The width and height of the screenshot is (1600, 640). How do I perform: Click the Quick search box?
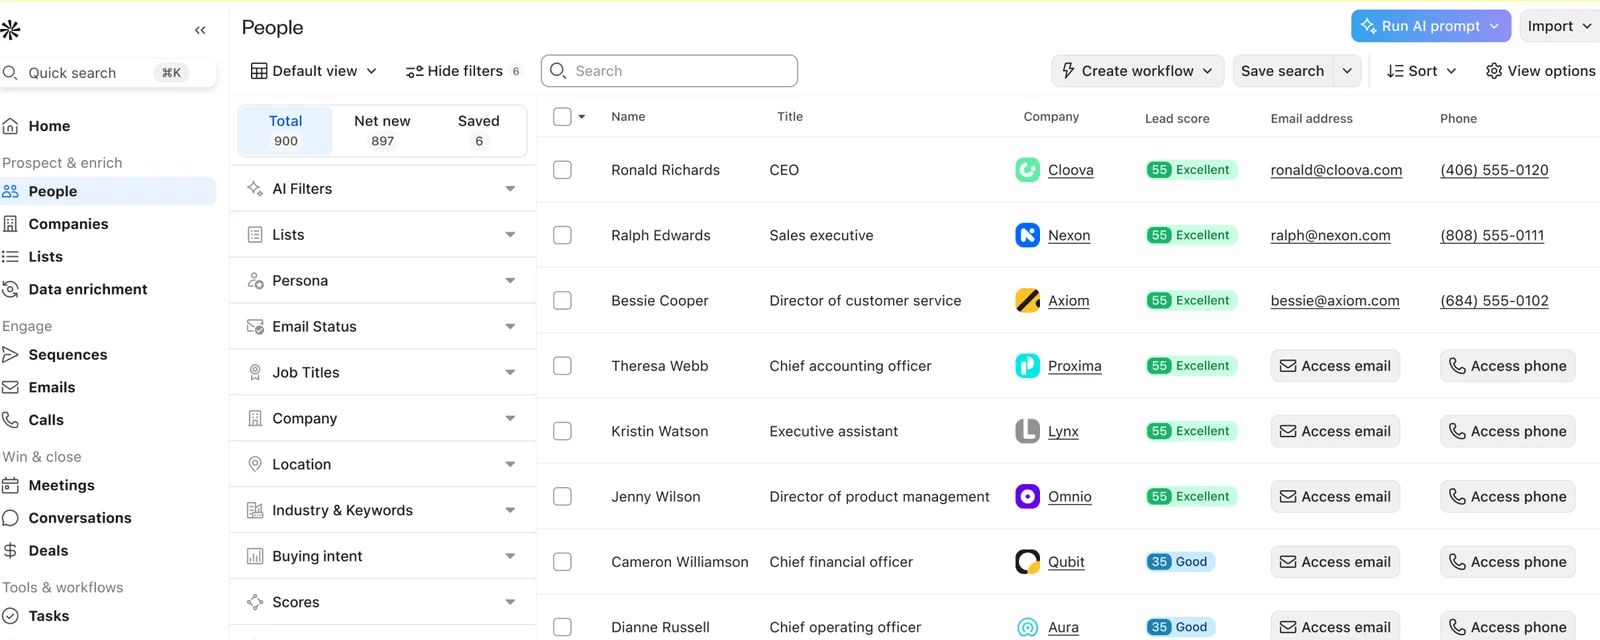108,73
